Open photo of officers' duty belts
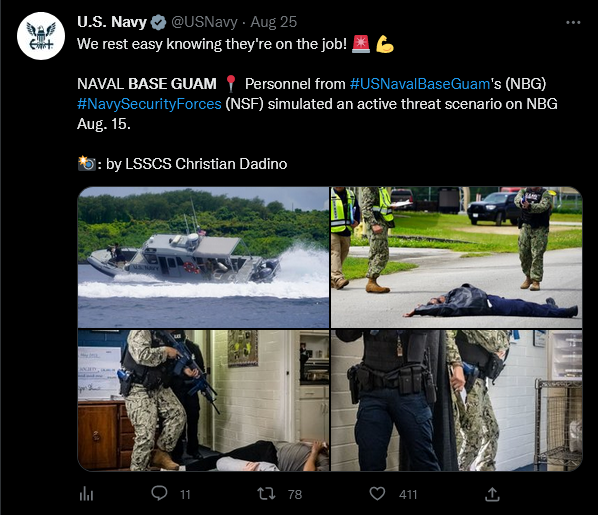This screenshot has height=515, width=598. pos(457,401)
